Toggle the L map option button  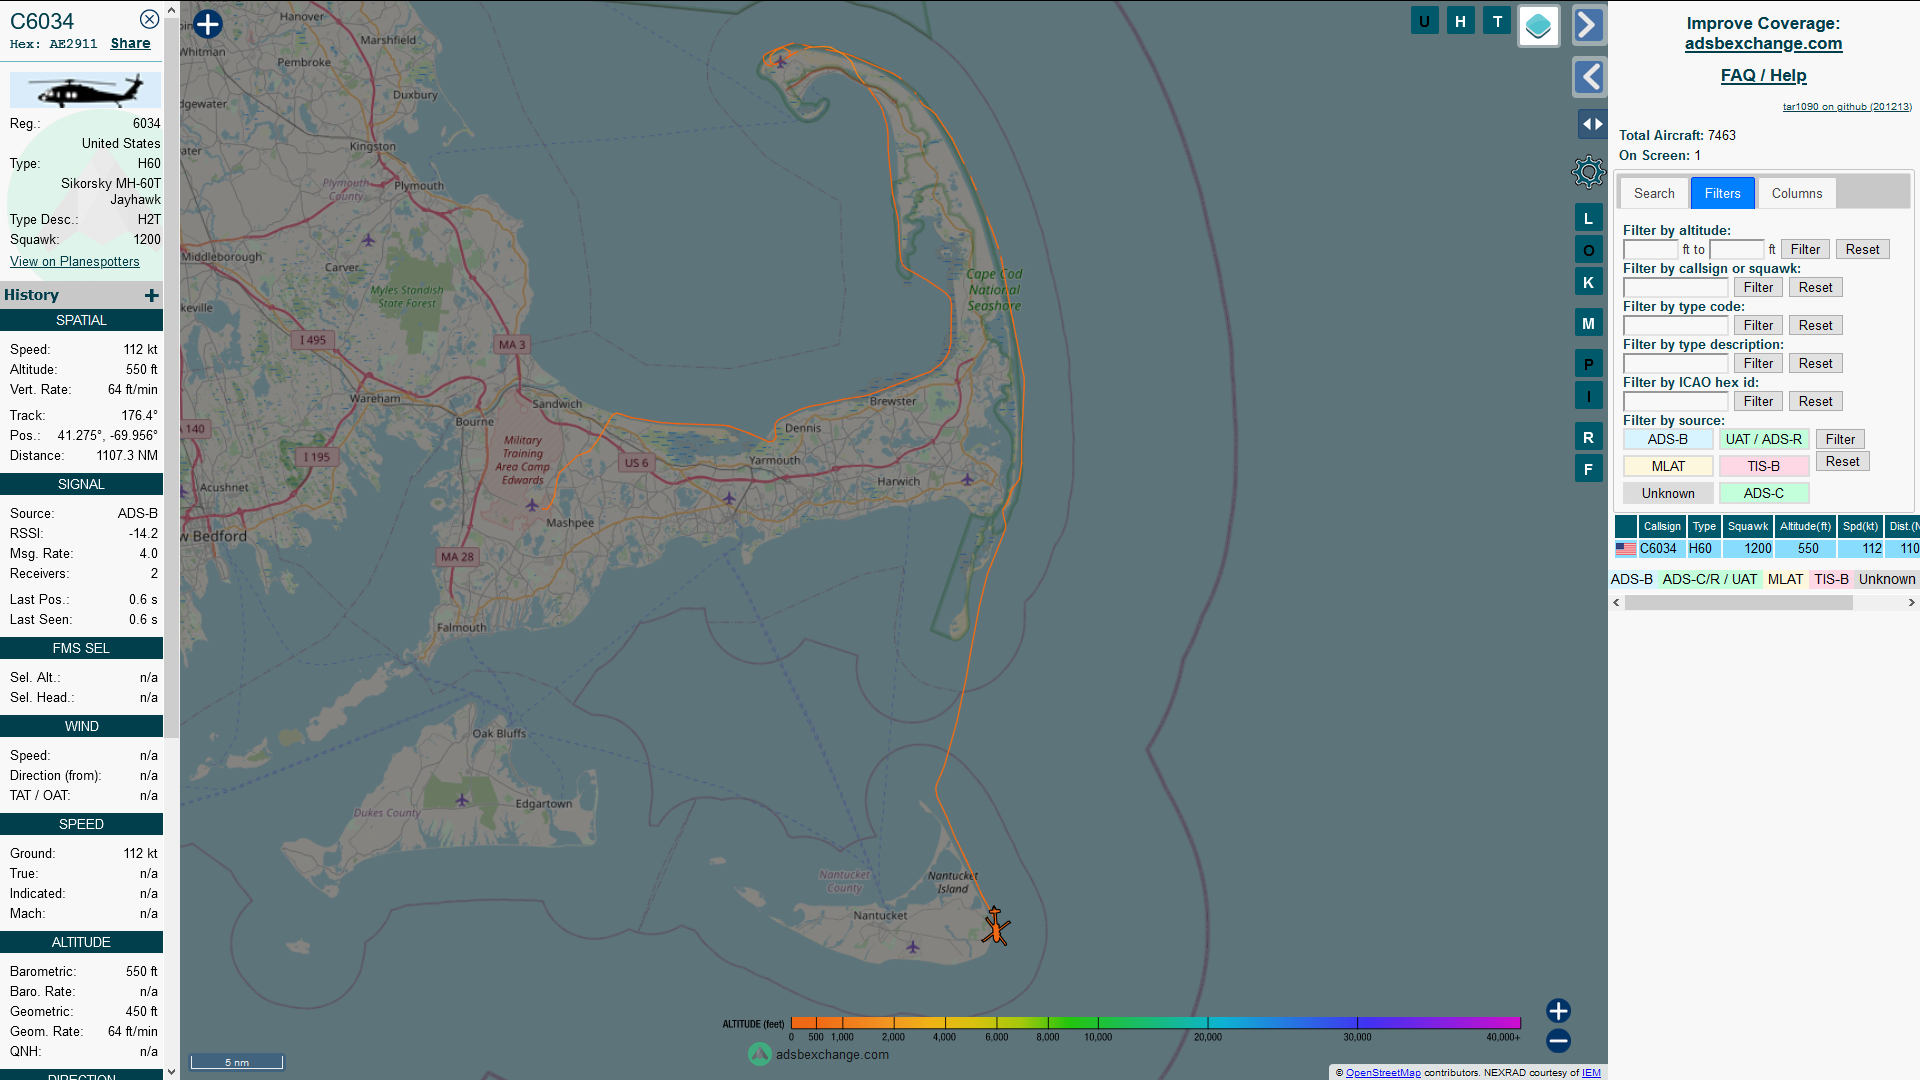click(1588, 218)
